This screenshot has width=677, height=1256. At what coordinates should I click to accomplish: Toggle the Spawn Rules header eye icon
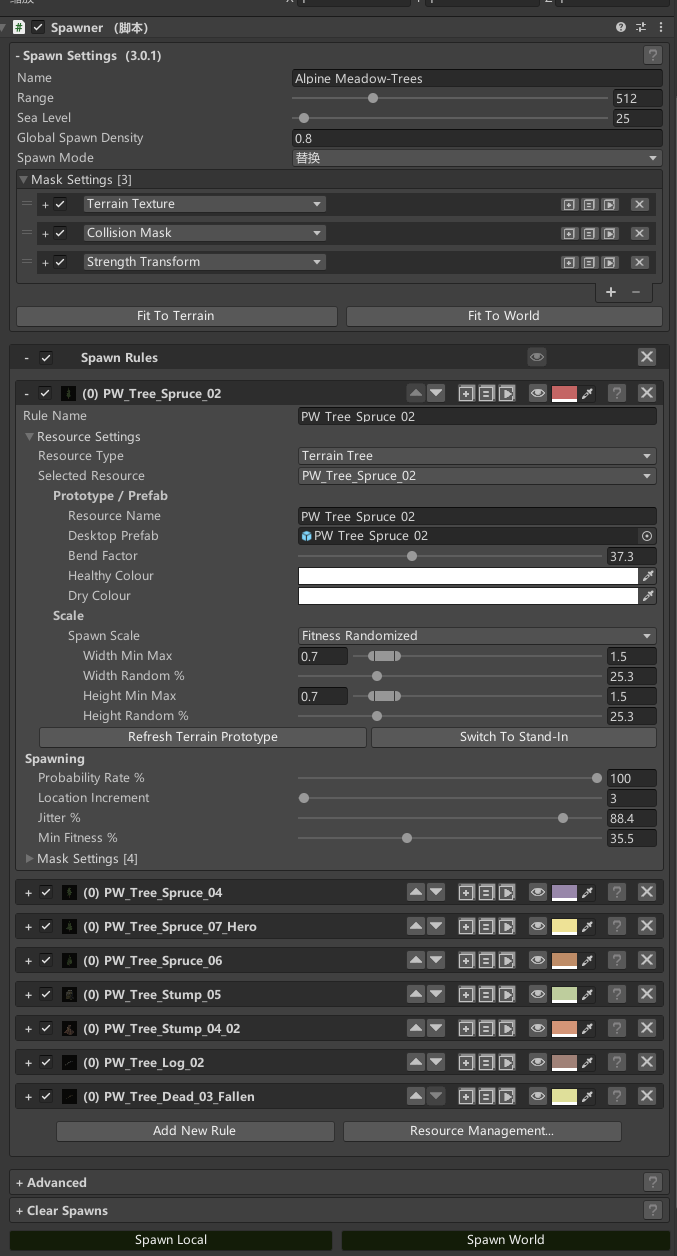(x=537, y=357)
